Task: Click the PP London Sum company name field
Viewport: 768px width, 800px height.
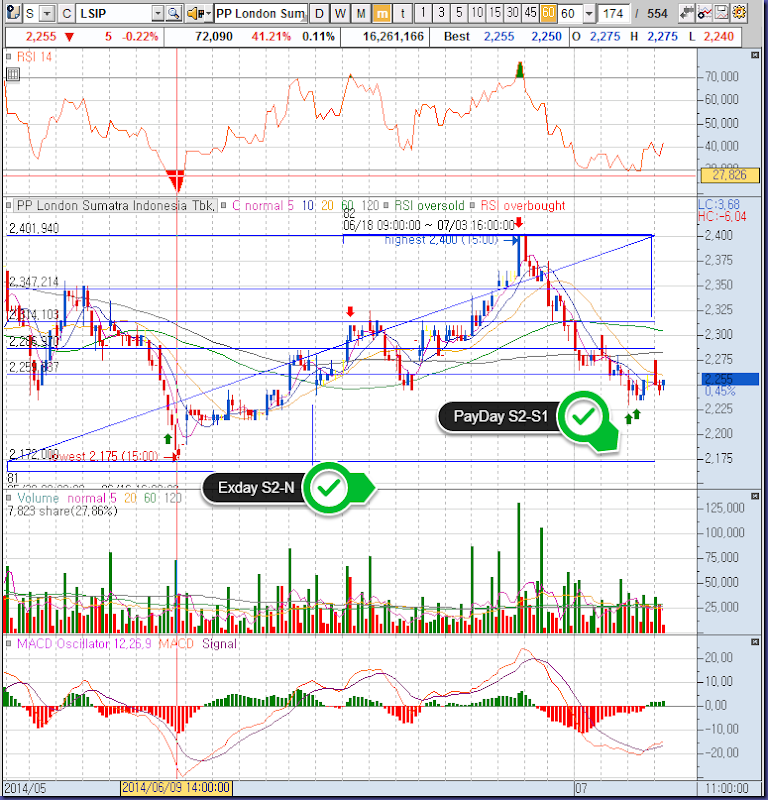Action: tap(261, 14)
